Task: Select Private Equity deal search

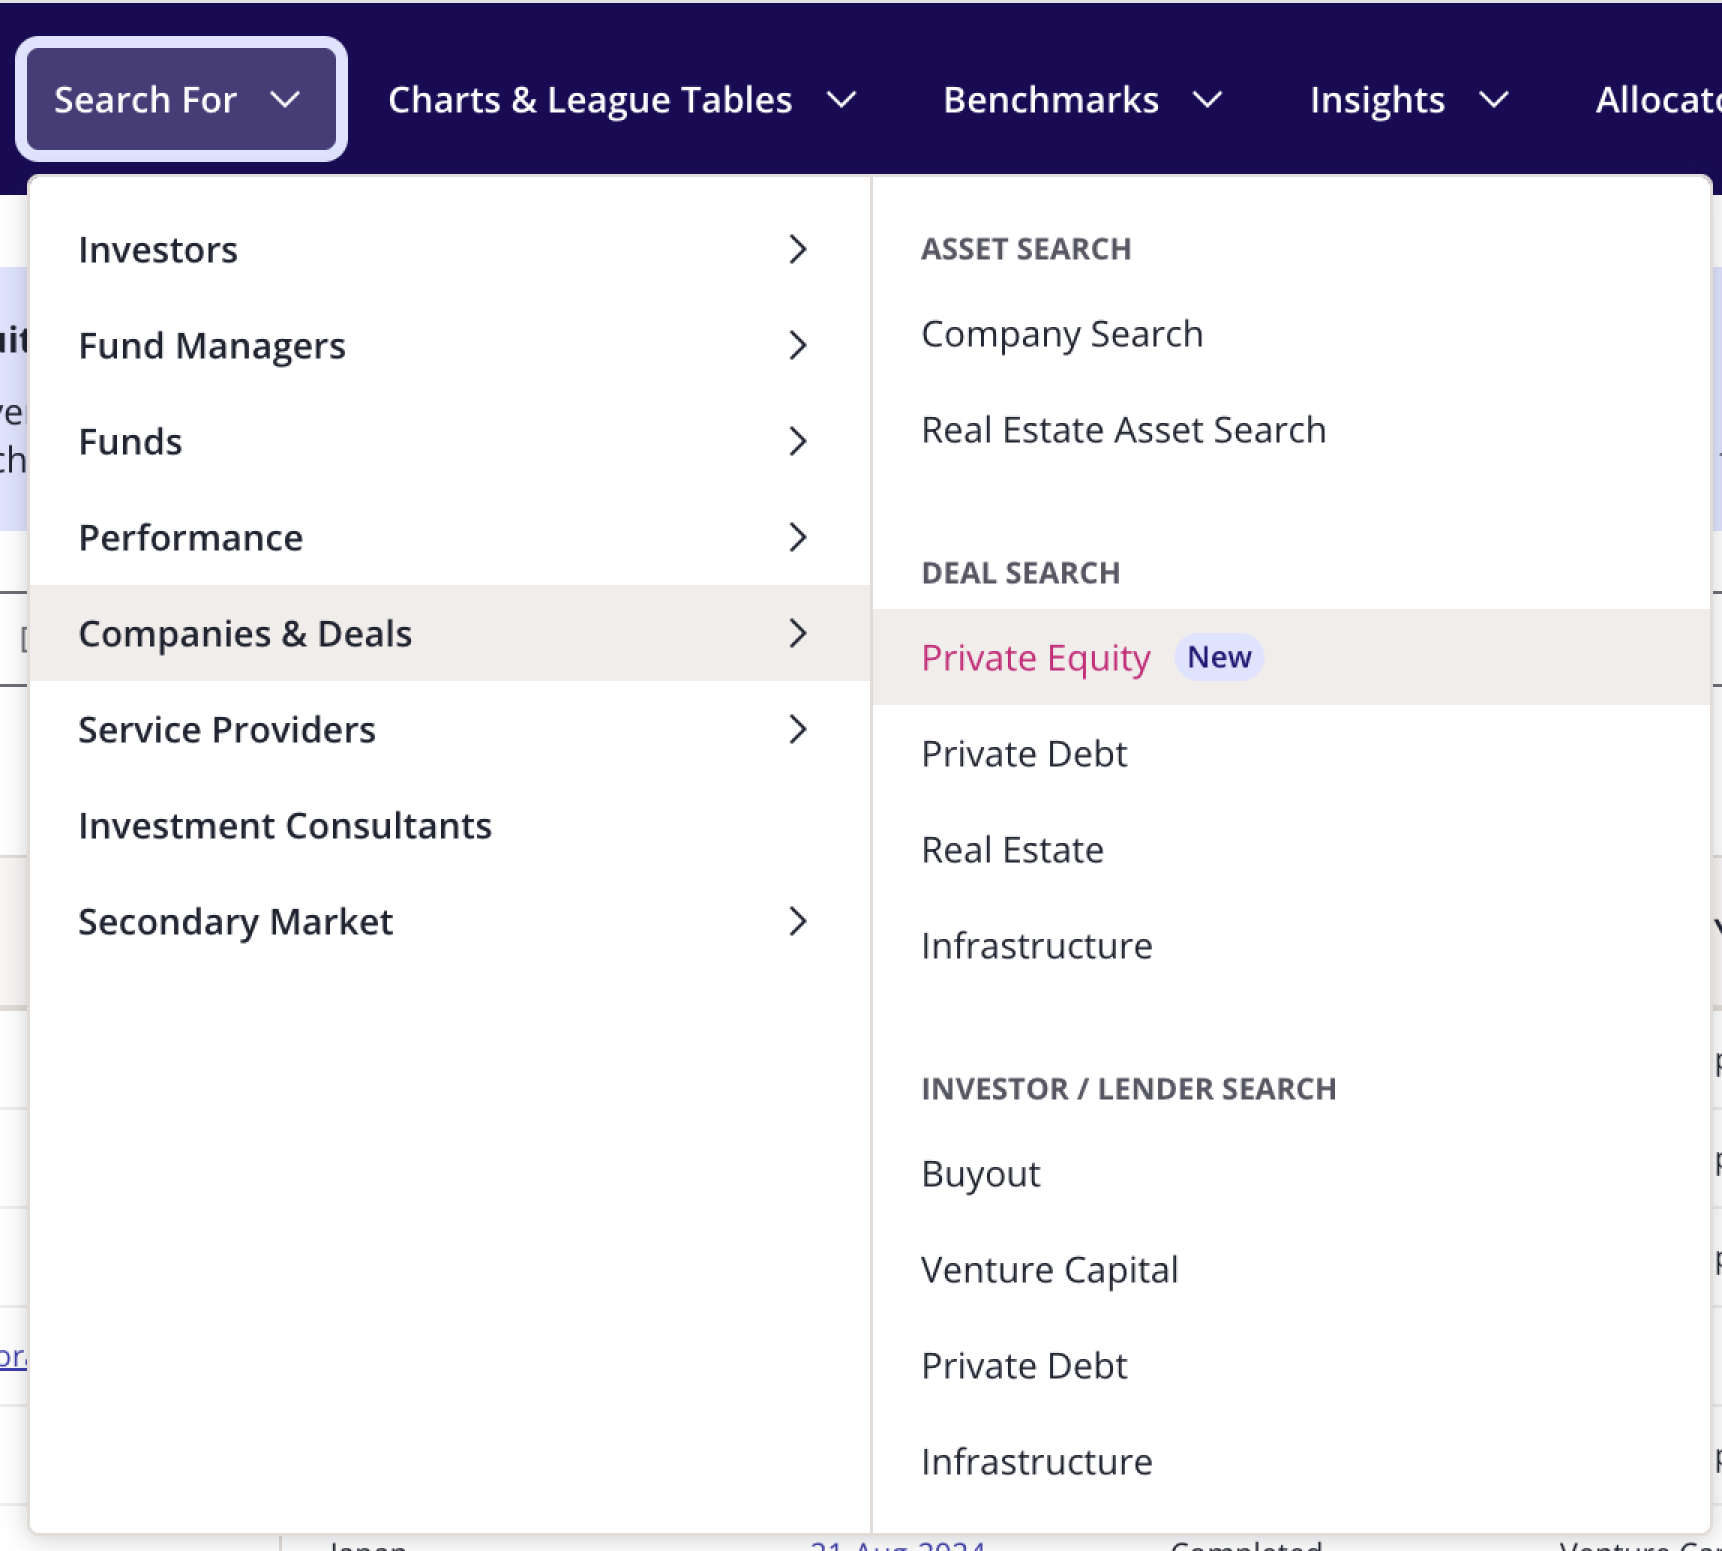Action: (1035, 658)
